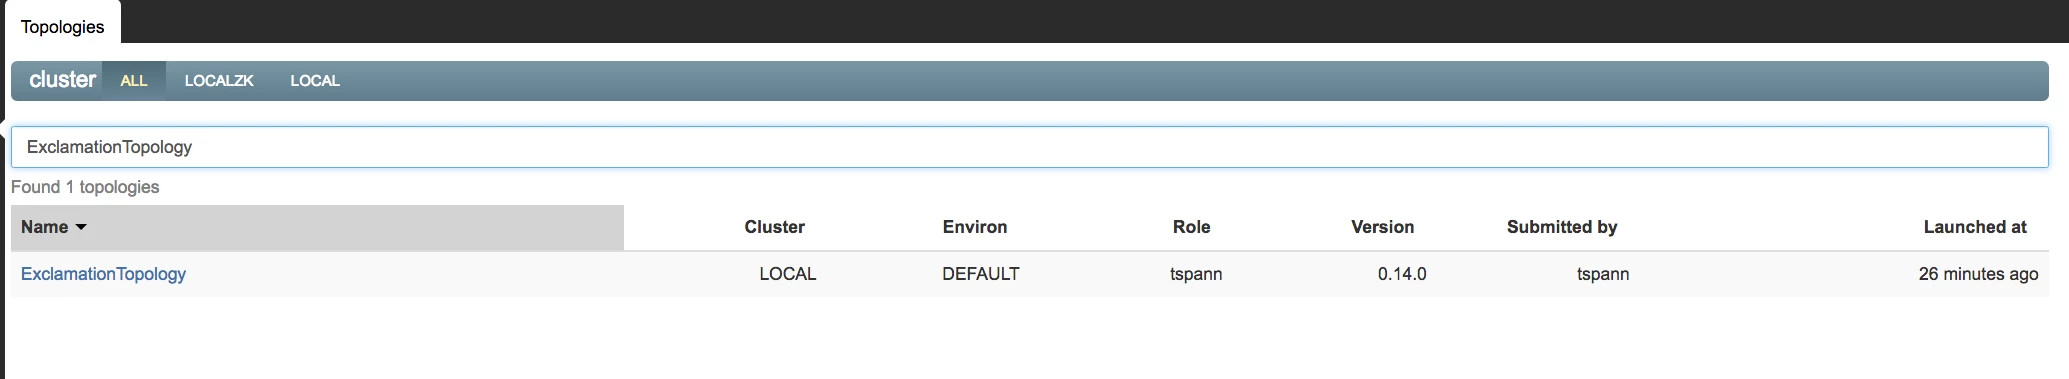
Task: Sort by Submitted by column header
Action: coord(1562,227)
